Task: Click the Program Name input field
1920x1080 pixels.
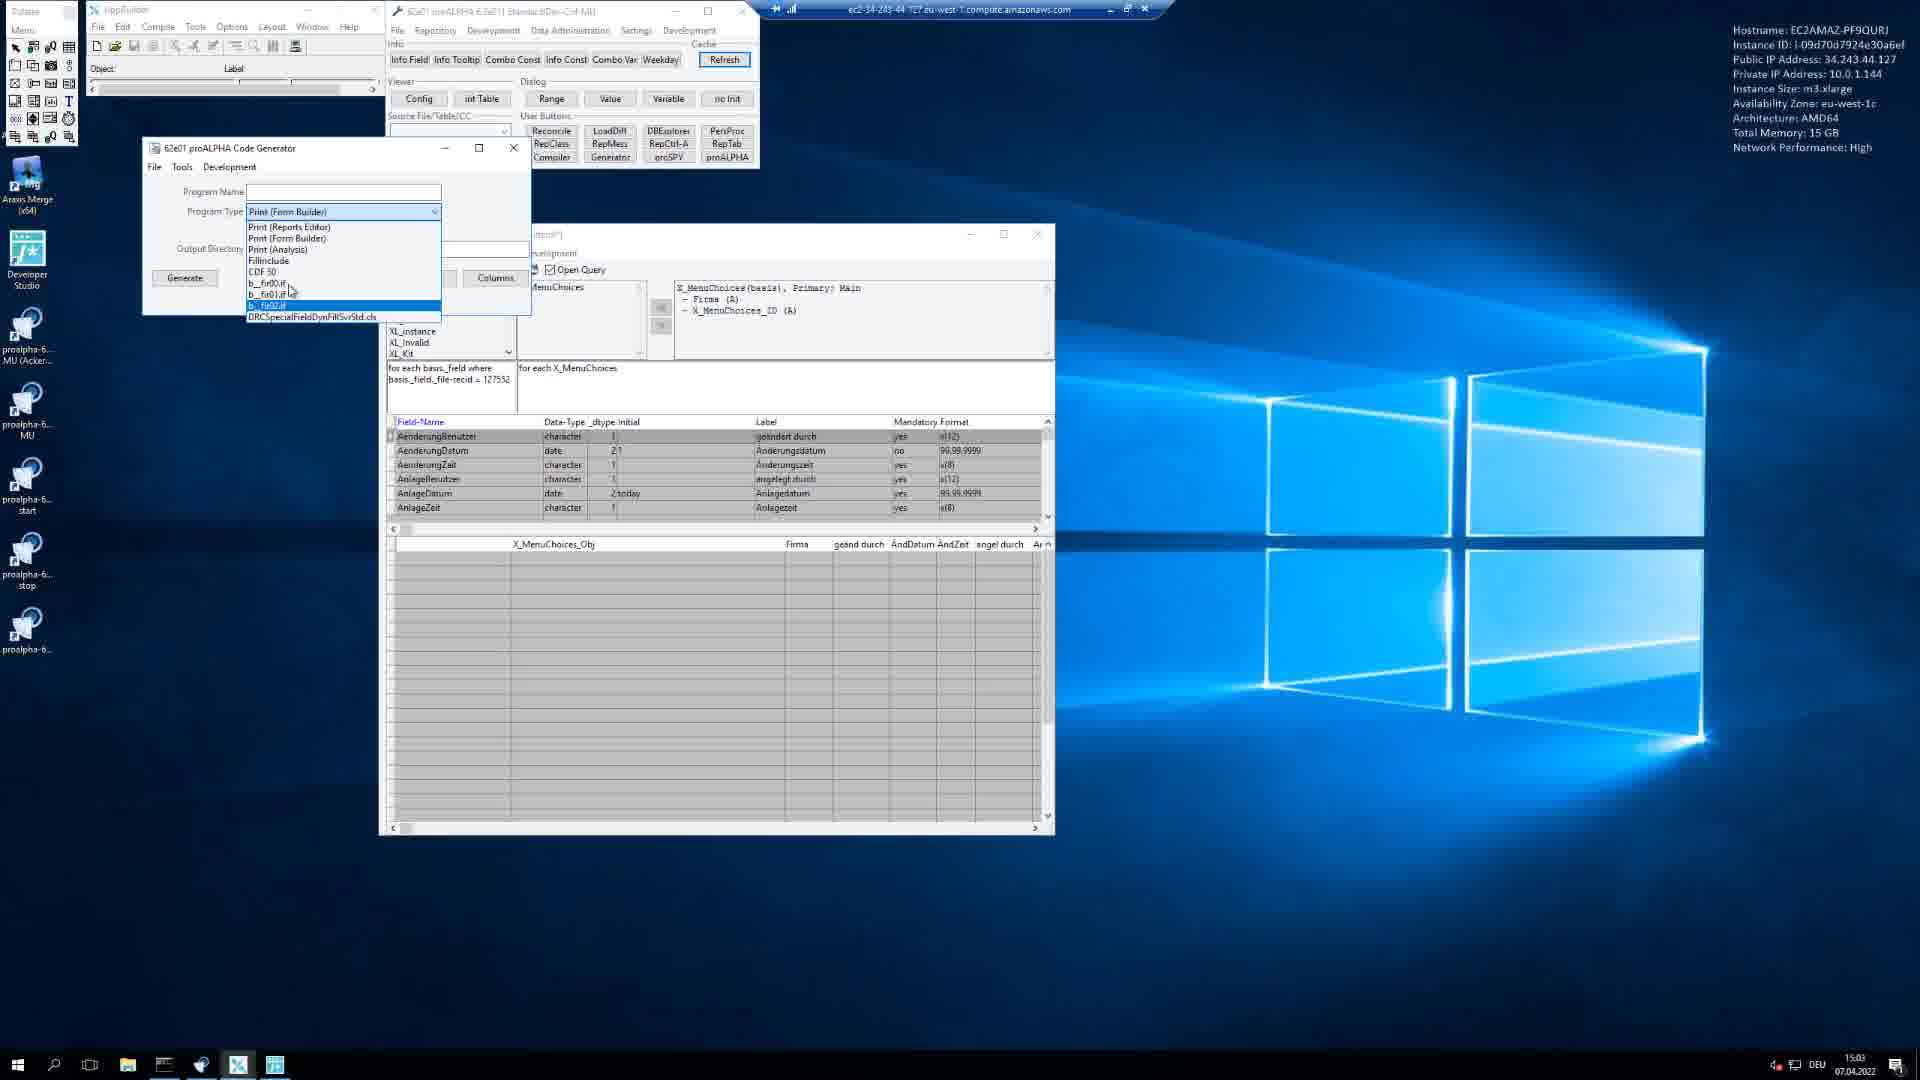Action: pyautogui.click(x=343, y=192)
